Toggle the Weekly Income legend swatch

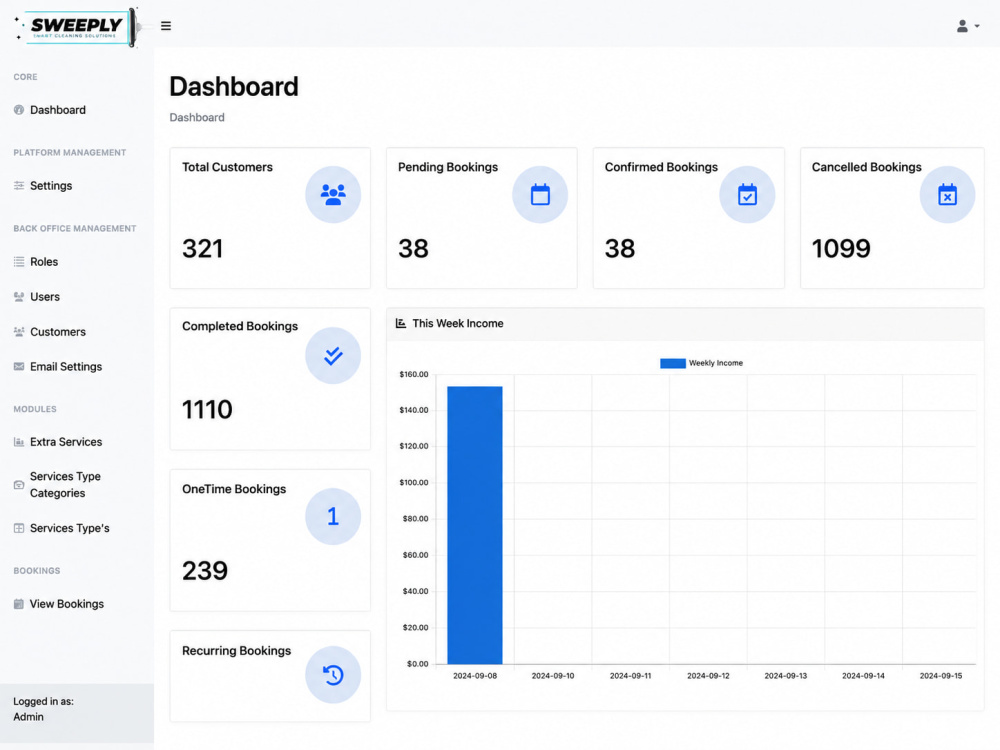click(x=672, y=363)
